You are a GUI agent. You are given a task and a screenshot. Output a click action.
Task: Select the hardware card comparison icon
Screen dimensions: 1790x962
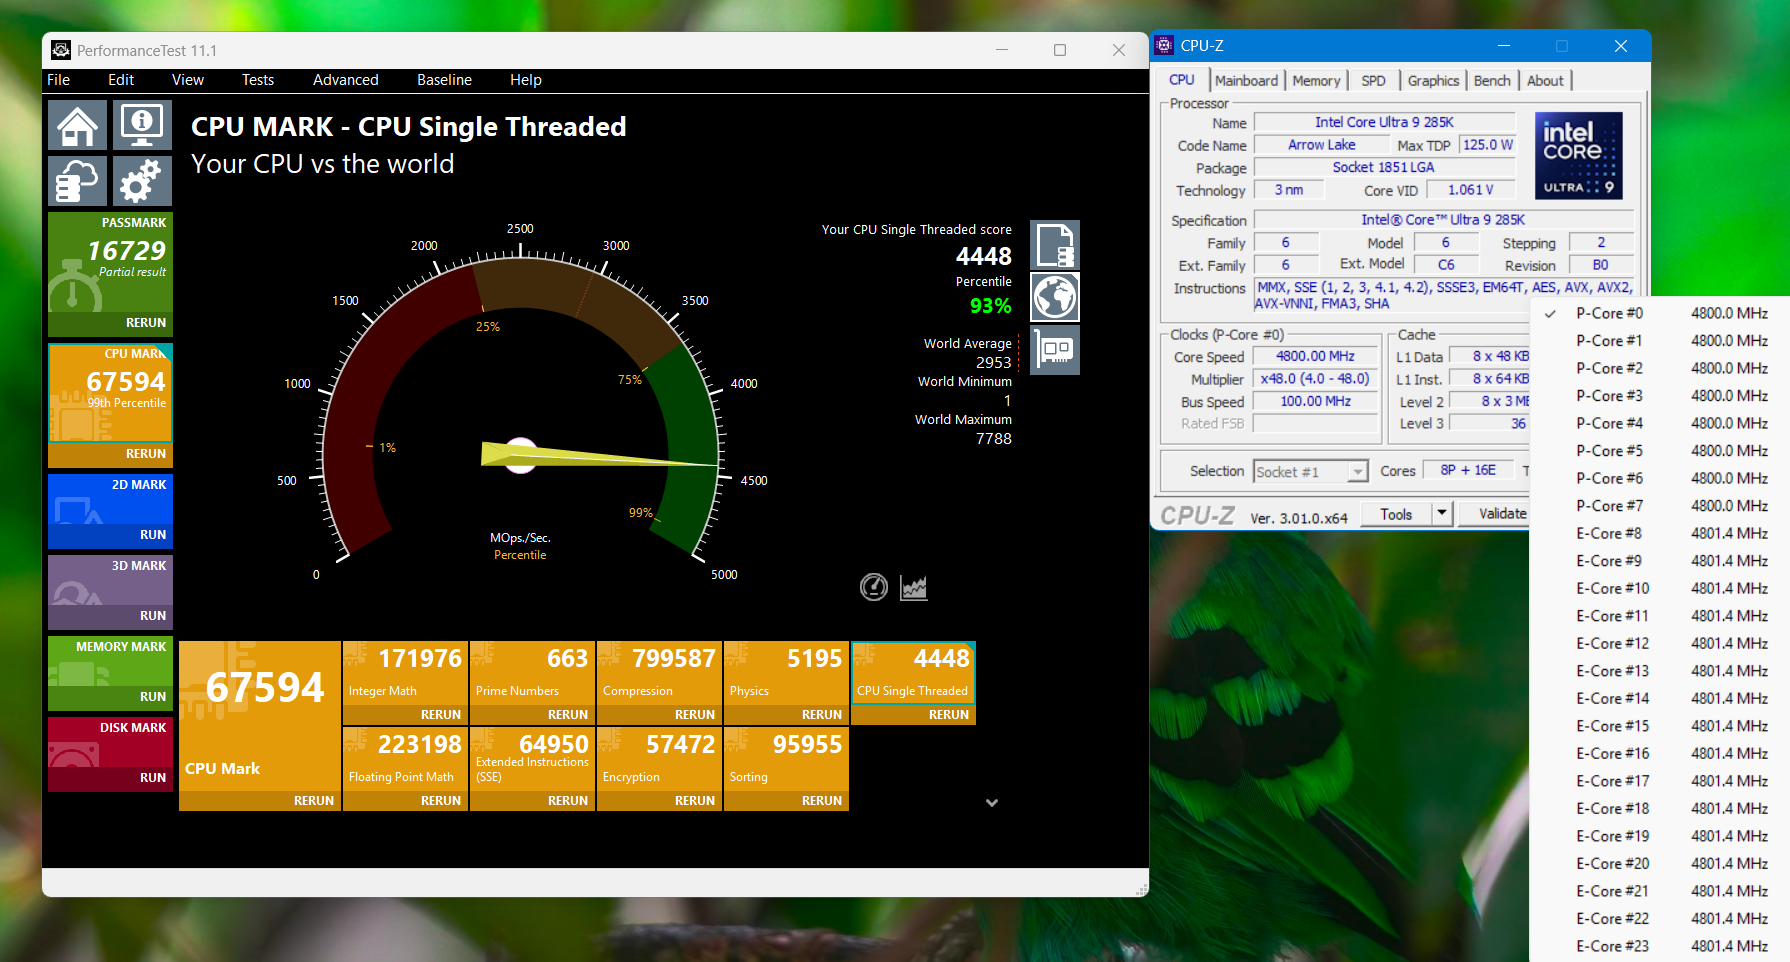(1055, 350)
